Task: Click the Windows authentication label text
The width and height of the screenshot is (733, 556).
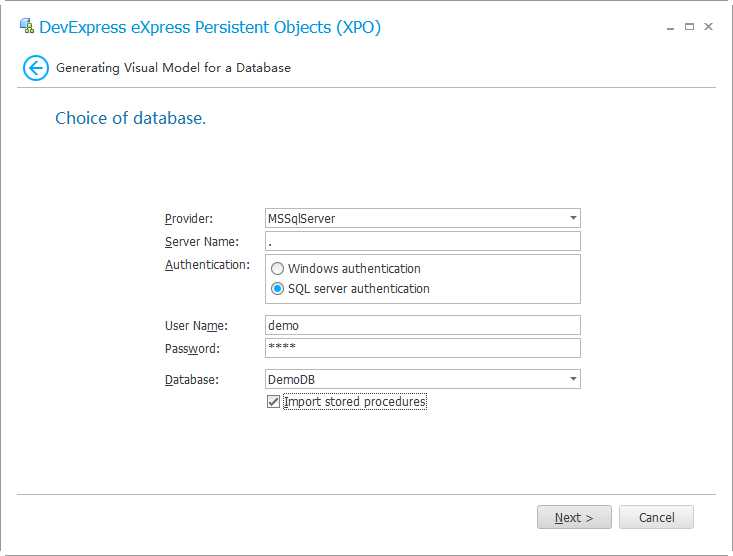Action: (354, 269)
